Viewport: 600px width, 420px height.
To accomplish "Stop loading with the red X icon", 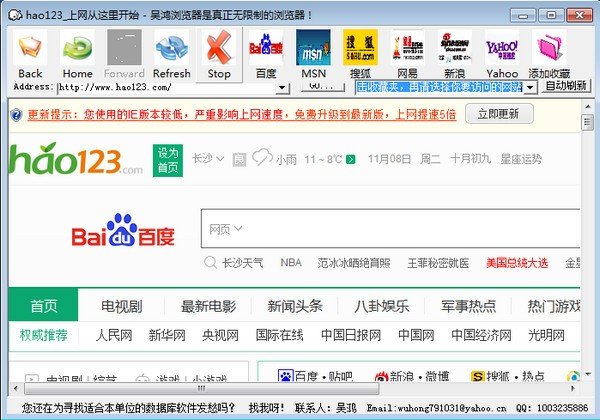I will (x=219, y=47).
